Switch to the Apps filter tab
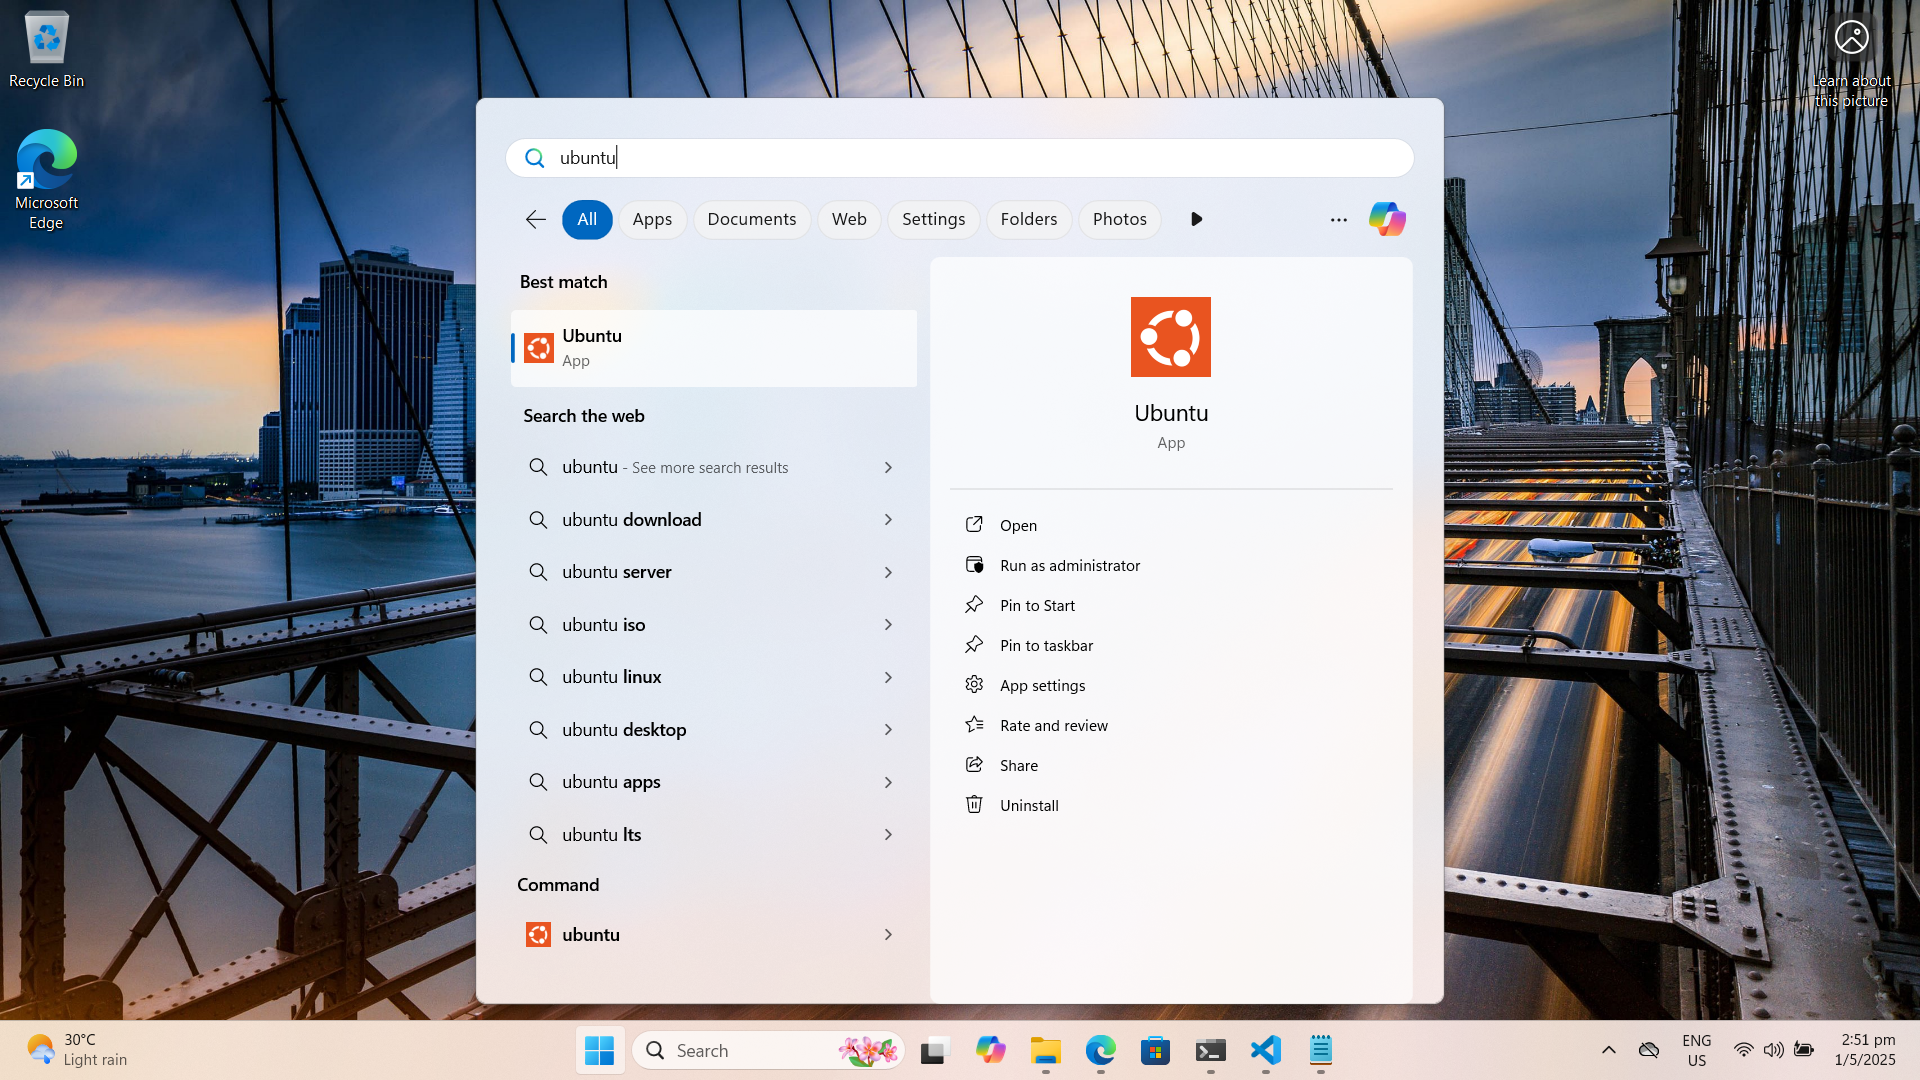 [x=652, y=219]
